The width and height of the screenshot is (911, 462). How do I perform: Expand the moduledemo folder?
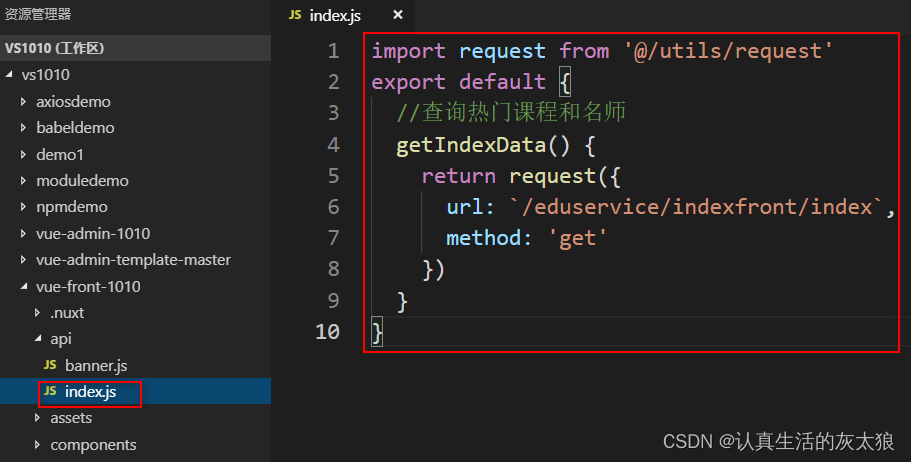tap(82, 181)
